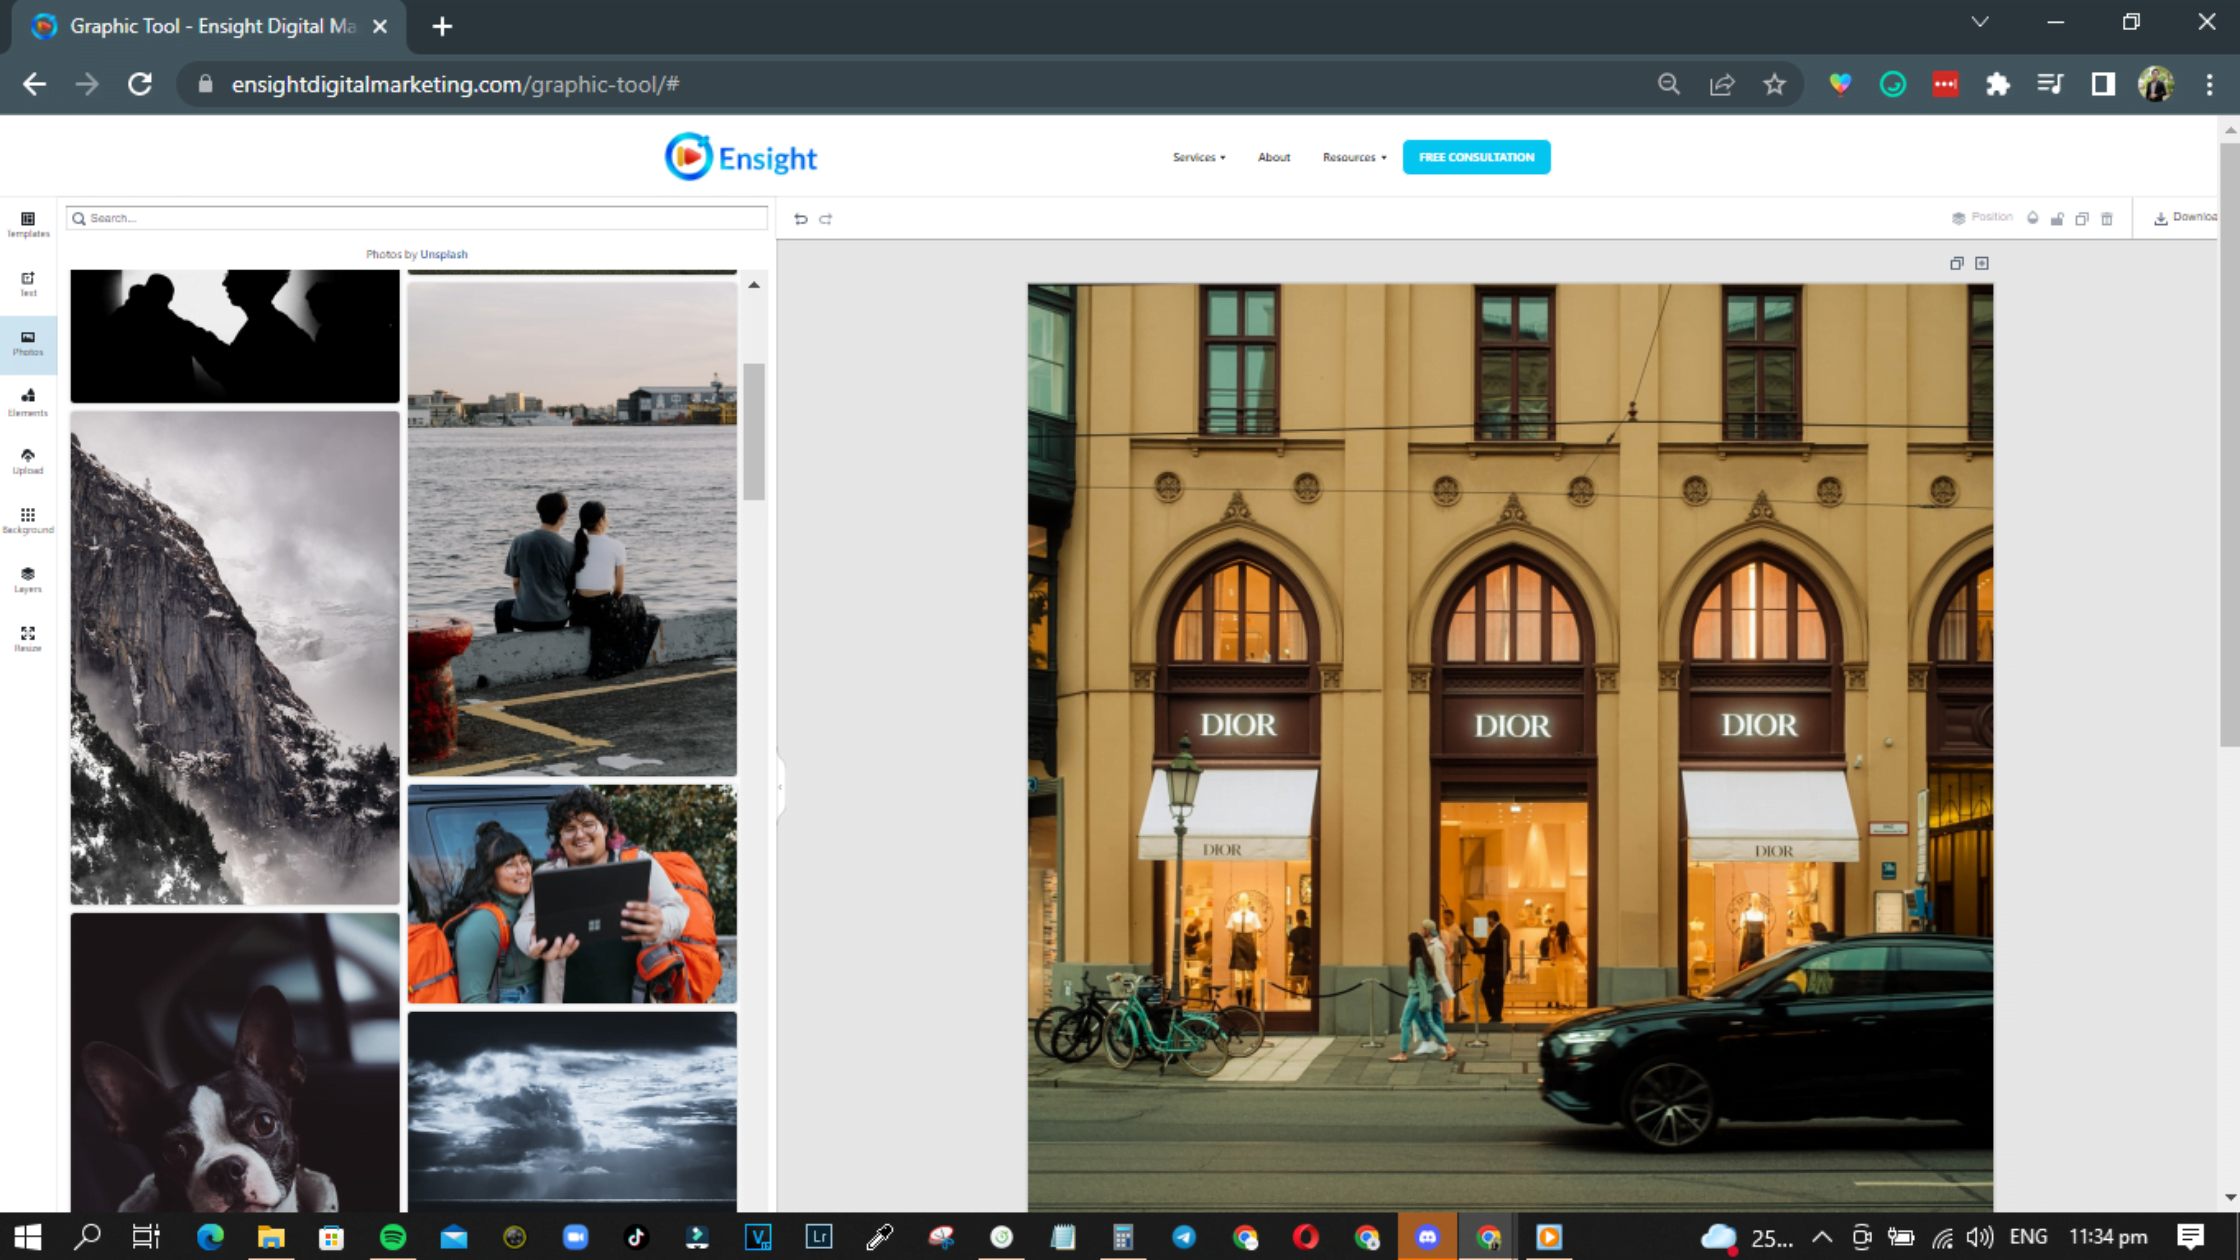Open a new browser tab
Viewport: 2240px width, 1260px height.
tap(442, 26)
